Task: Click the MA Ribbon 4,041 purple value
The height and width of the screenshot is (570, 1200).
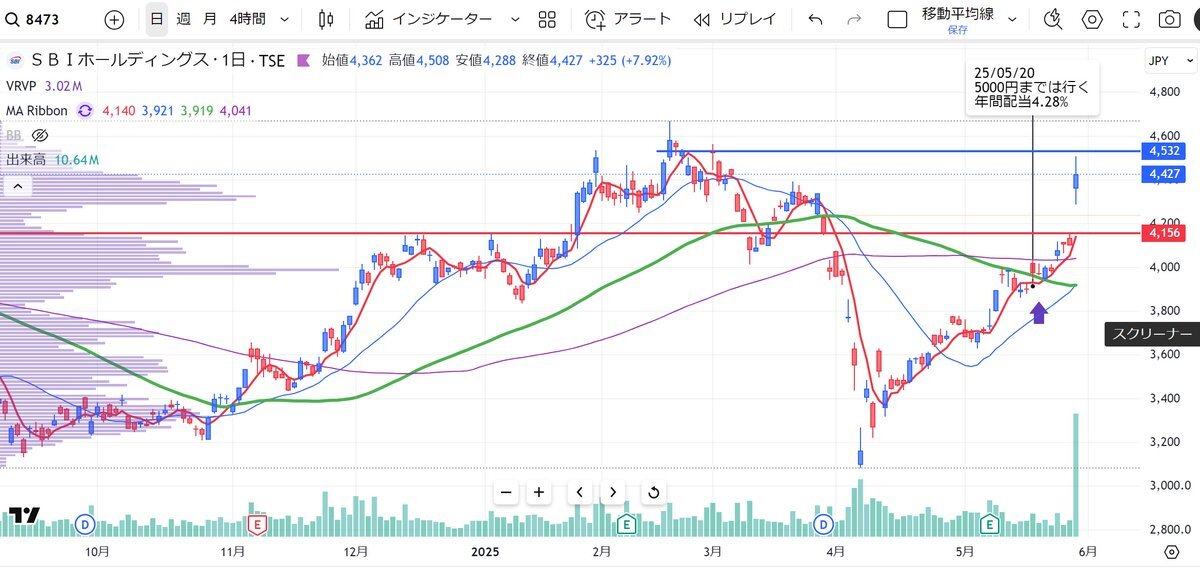Action: point(237,111)
